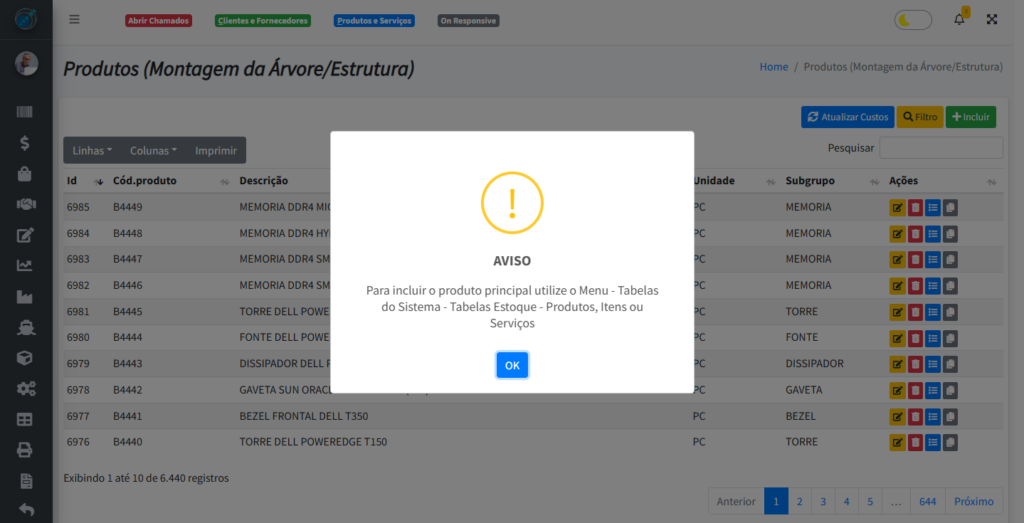Open the Produtos e Serviços shortcut tab
The height and width of the screenshot is (523, 1024).
374,21
